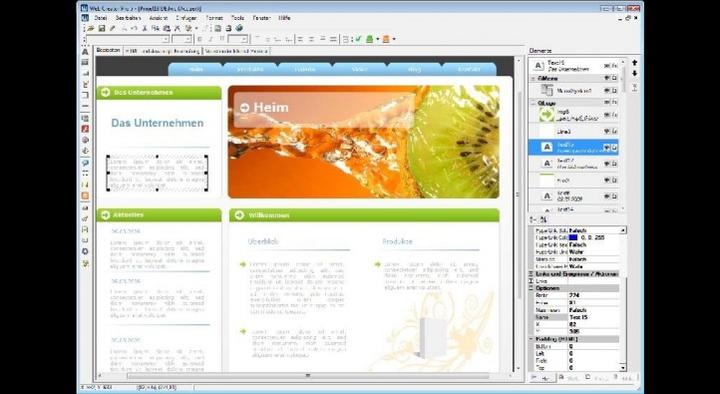Select the 'Das Unternehmen' large blue heading
Screen dimensions: 720x394
(158, 123)
